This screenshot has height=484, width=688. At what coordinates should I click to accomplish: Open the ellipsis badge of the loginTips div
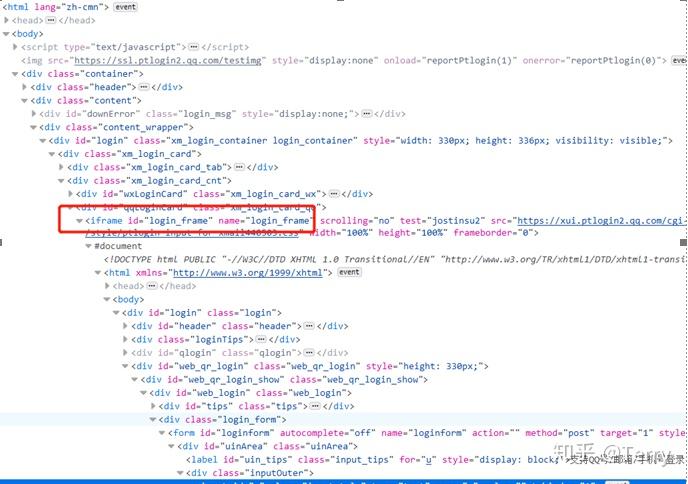[261, 340]
